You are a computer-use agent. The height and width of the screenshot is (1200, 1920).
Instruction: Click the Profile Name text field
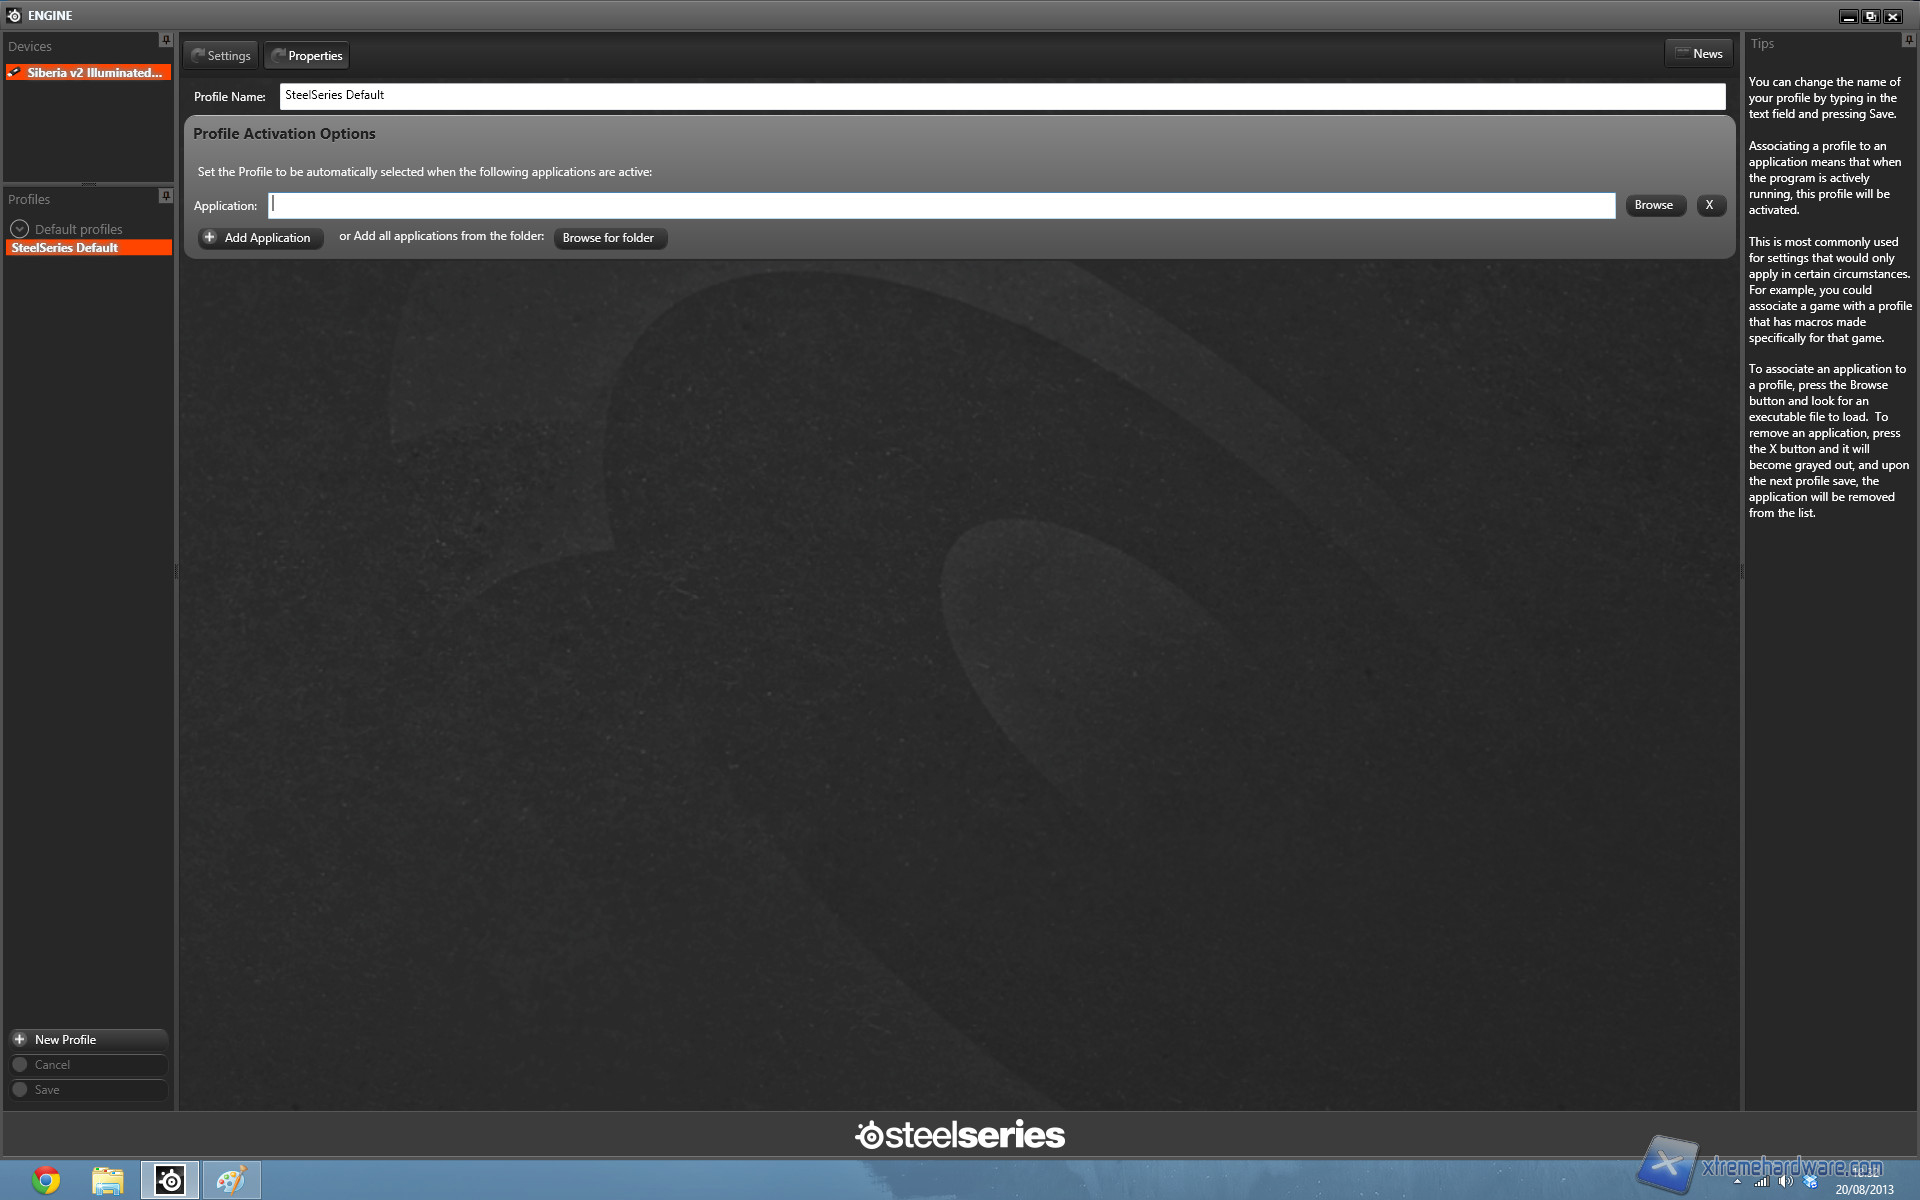pyautogui.click(x=1000, y=96)
